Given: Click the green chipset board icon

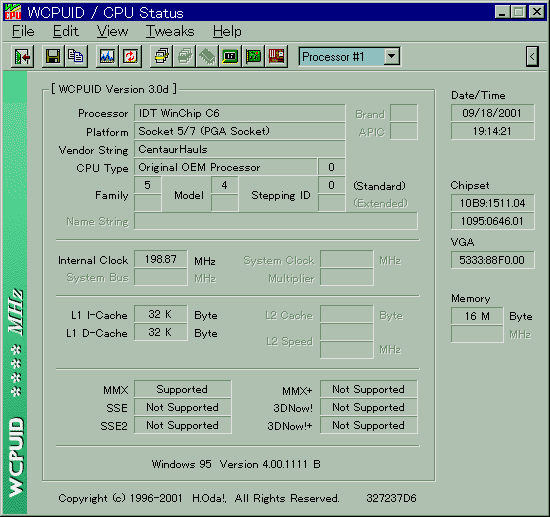Looking at the screenshot, I should 230,56.
